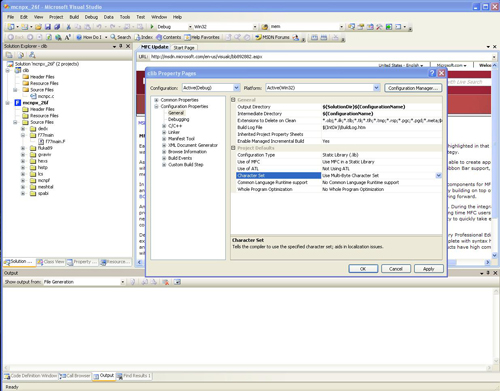Image resolution: width=500 pixels, height=391 pixels.
Task: Open the File menu
Action: point(11,17)
